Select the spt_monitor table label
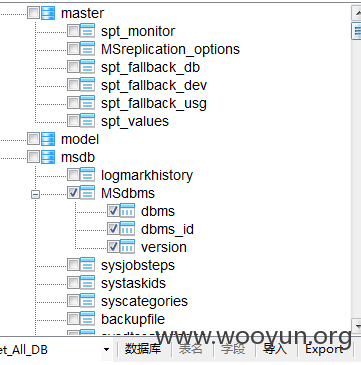This screenshot has height=365, width=361. pos(138,31)
